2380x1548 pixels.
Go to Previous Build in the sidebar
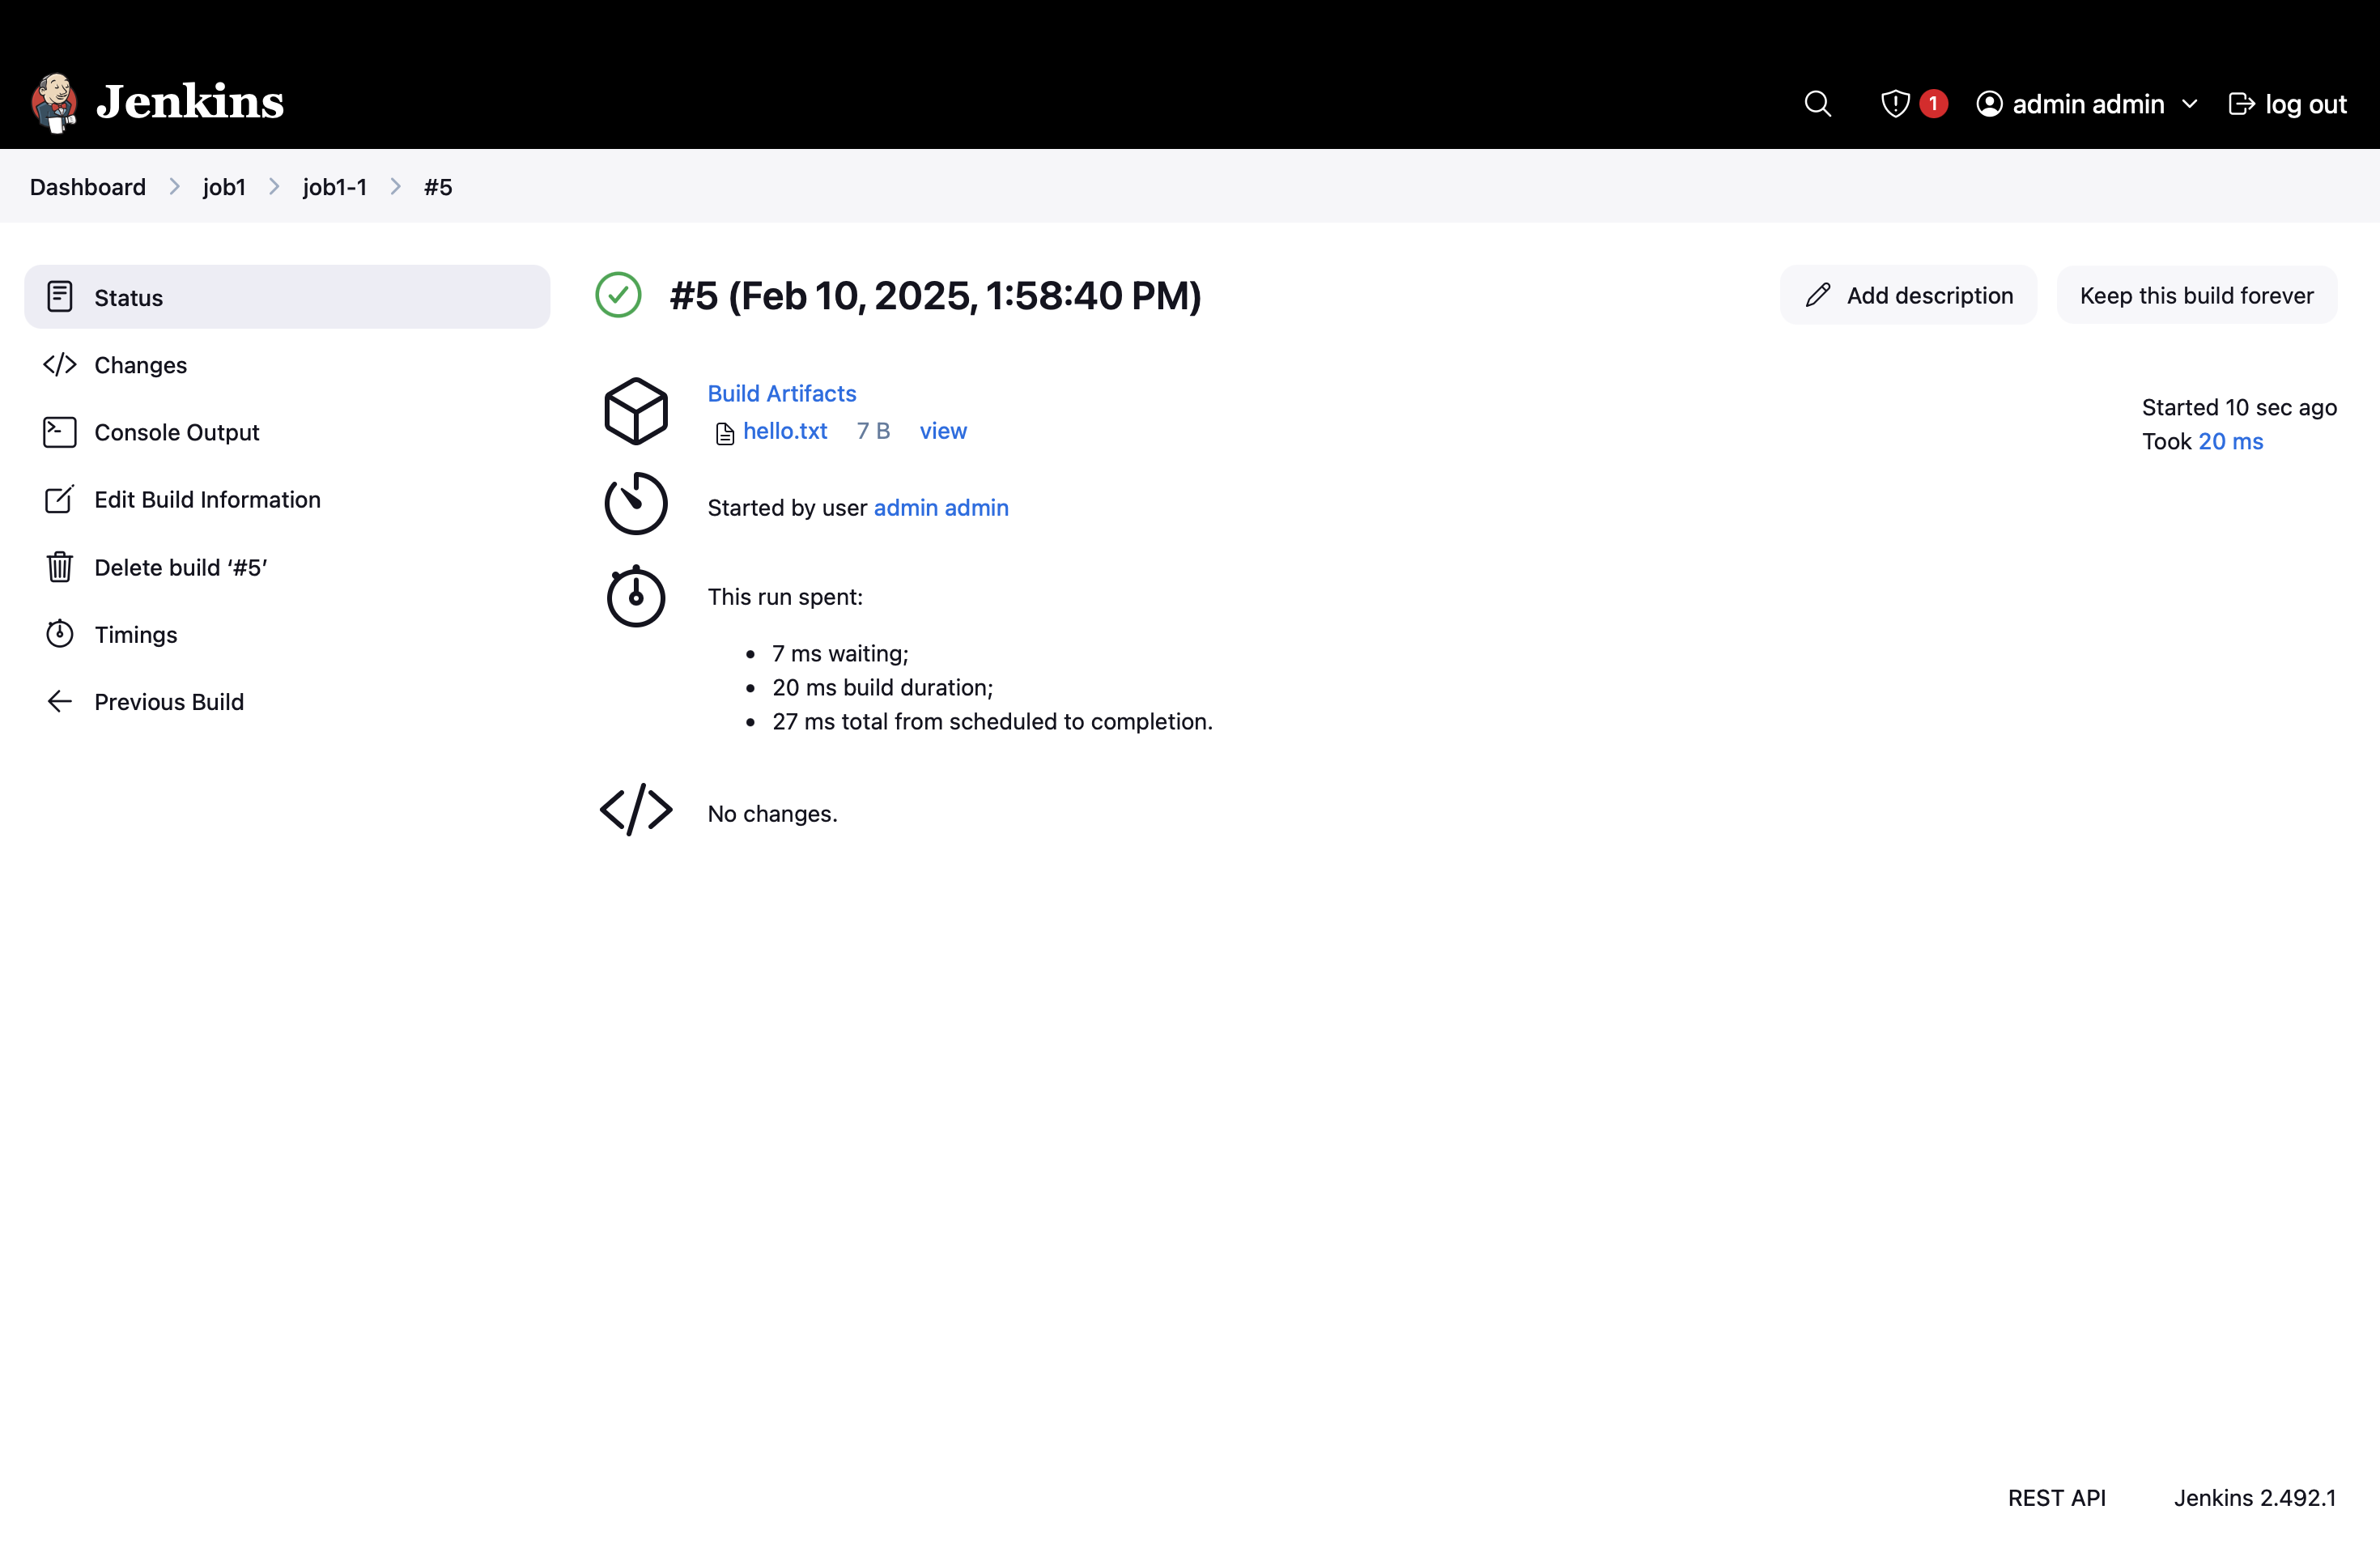coord(287,702)
